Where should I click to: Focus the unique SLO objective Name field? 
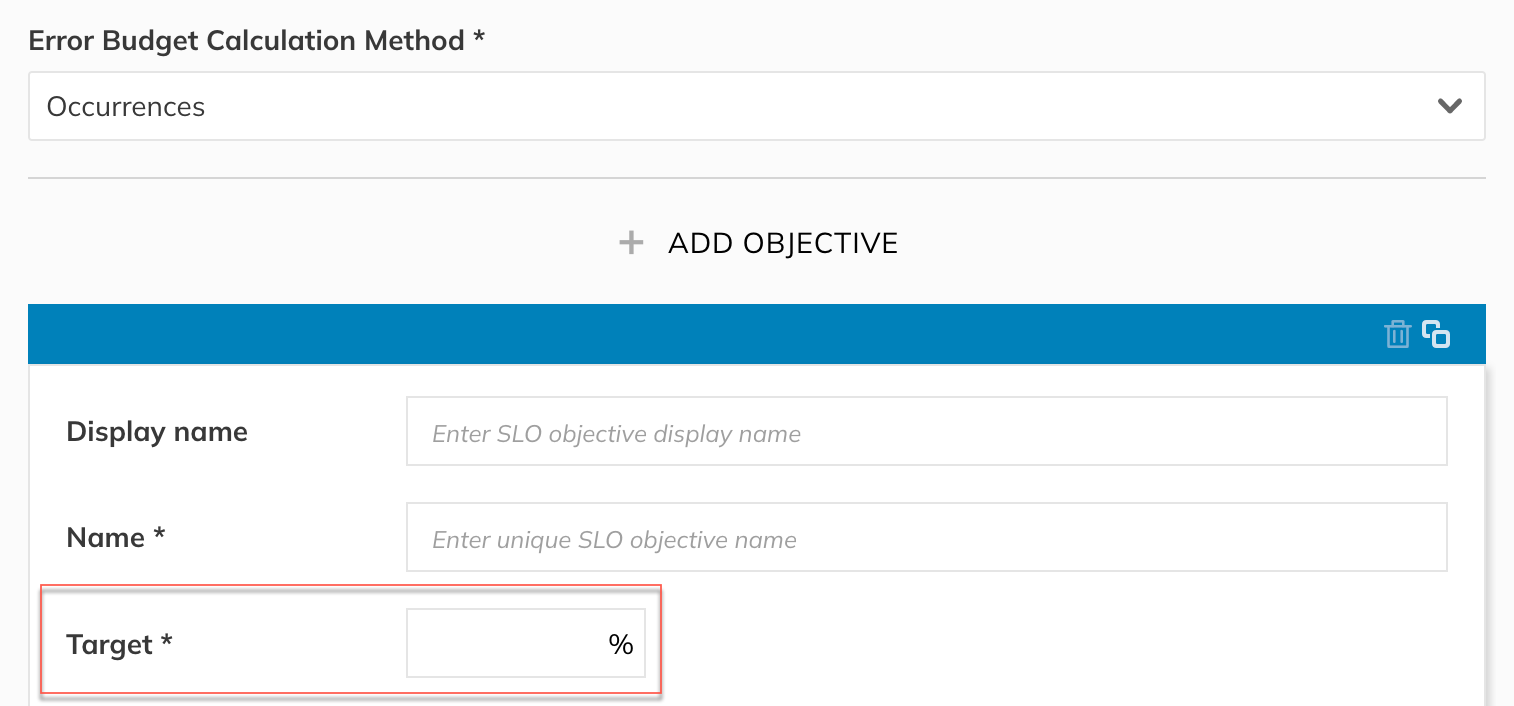(927, 537)
